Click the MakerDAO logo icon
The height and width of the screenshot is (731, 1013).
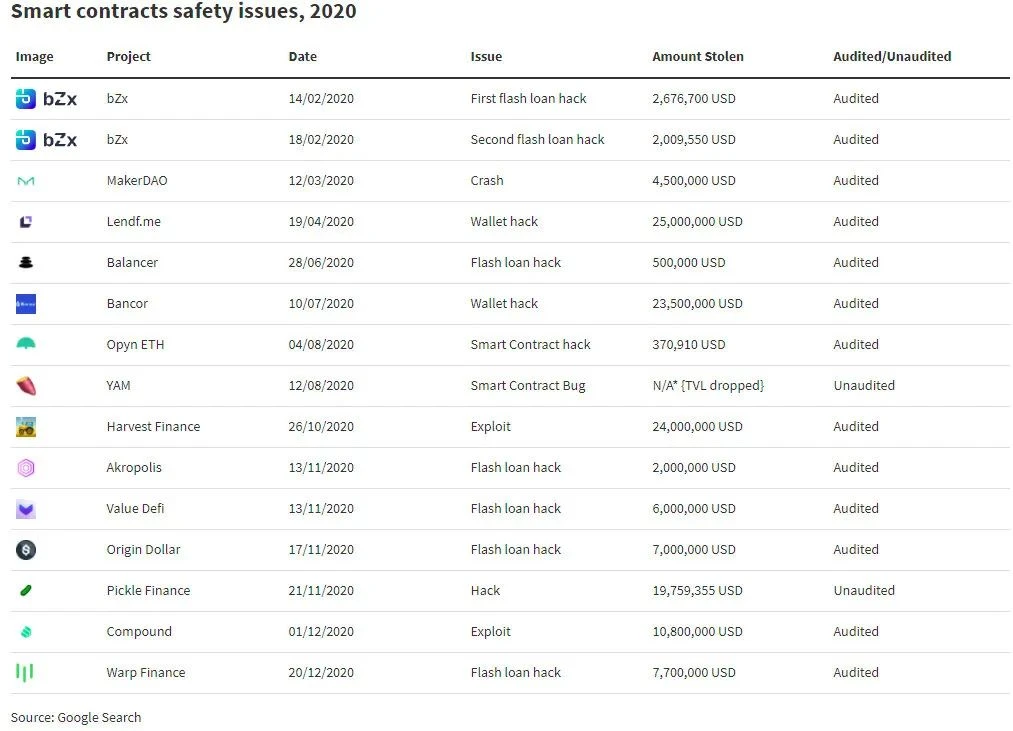(26, 181)
